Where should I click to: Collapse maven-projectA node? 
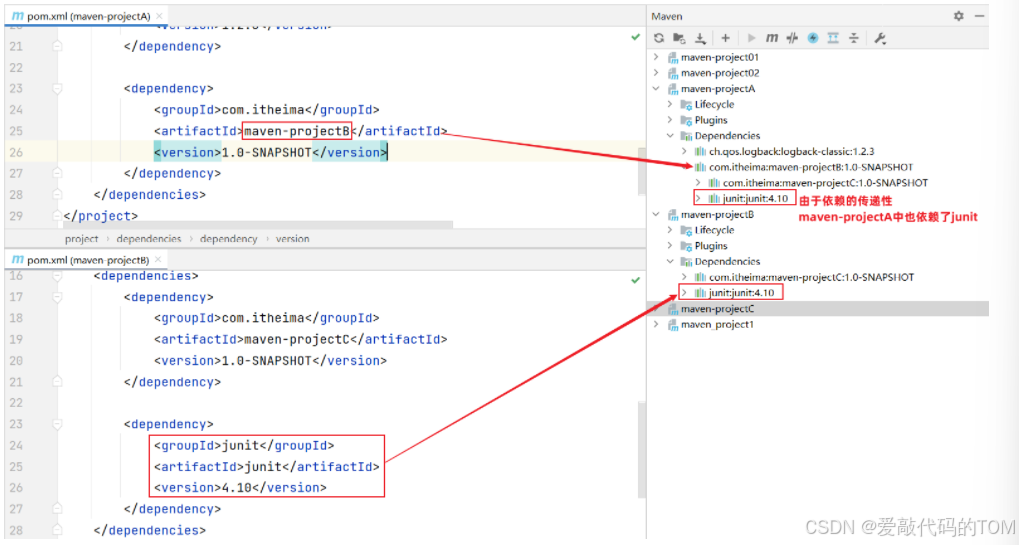pyautogui.click(x=656, y=88)
